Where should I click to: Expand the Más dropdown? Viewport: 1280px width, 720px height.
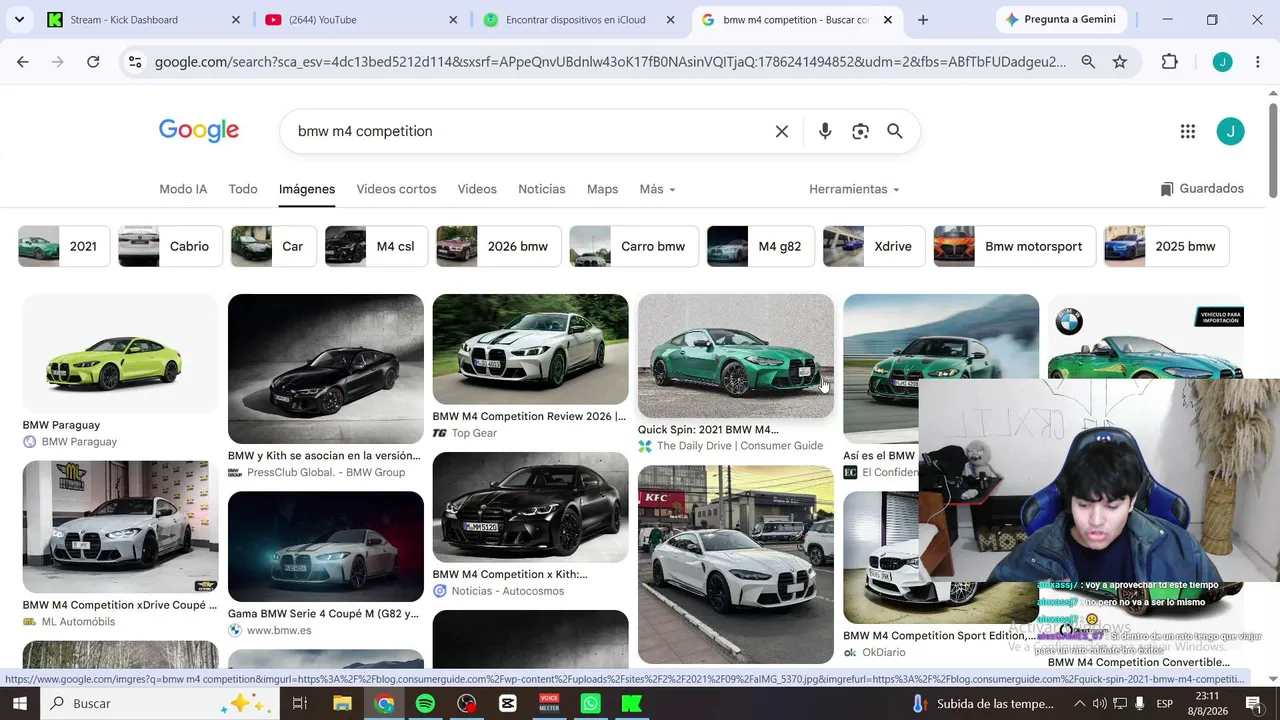click(657, 189)
